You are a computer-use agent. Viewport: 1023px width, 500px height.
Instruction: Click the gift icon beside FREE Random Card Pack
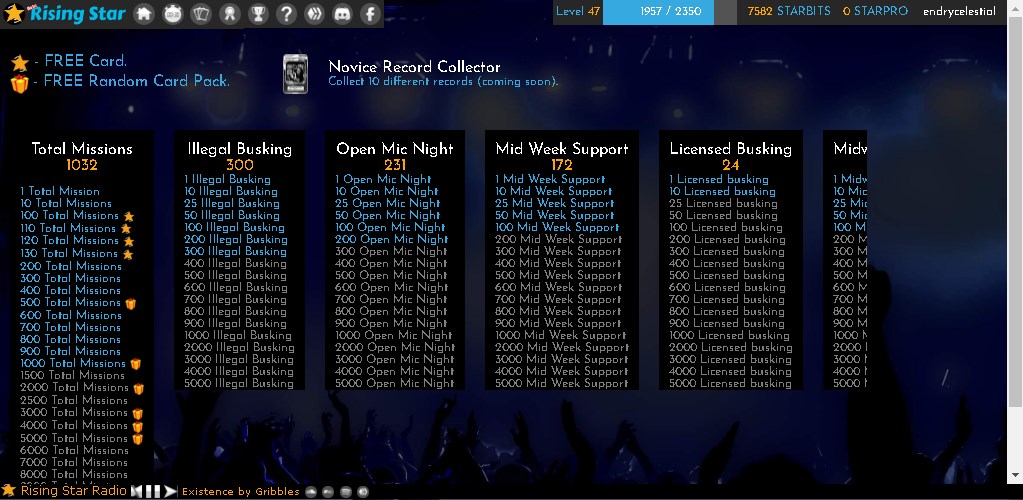click(20, 84)
